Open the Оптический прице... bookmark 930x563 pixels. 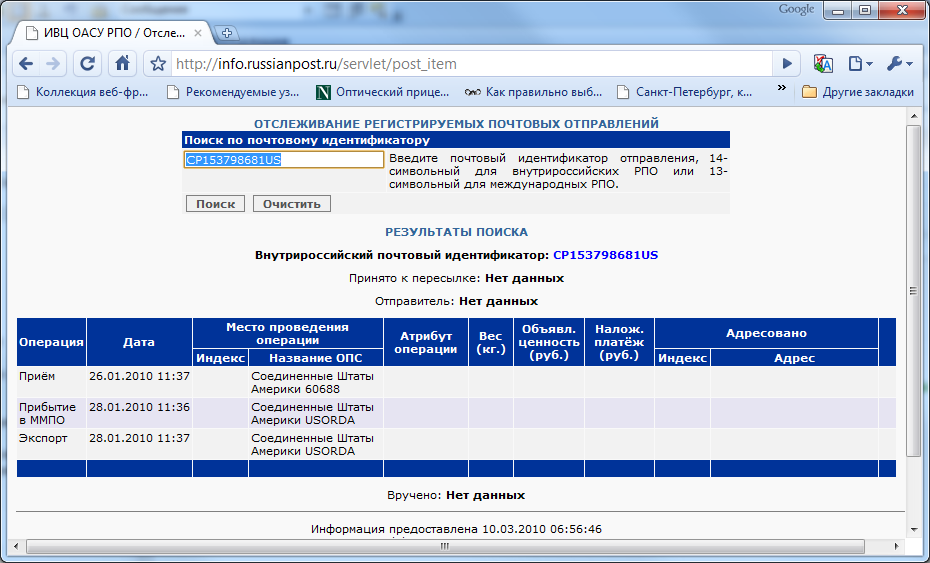pos(383,92)
